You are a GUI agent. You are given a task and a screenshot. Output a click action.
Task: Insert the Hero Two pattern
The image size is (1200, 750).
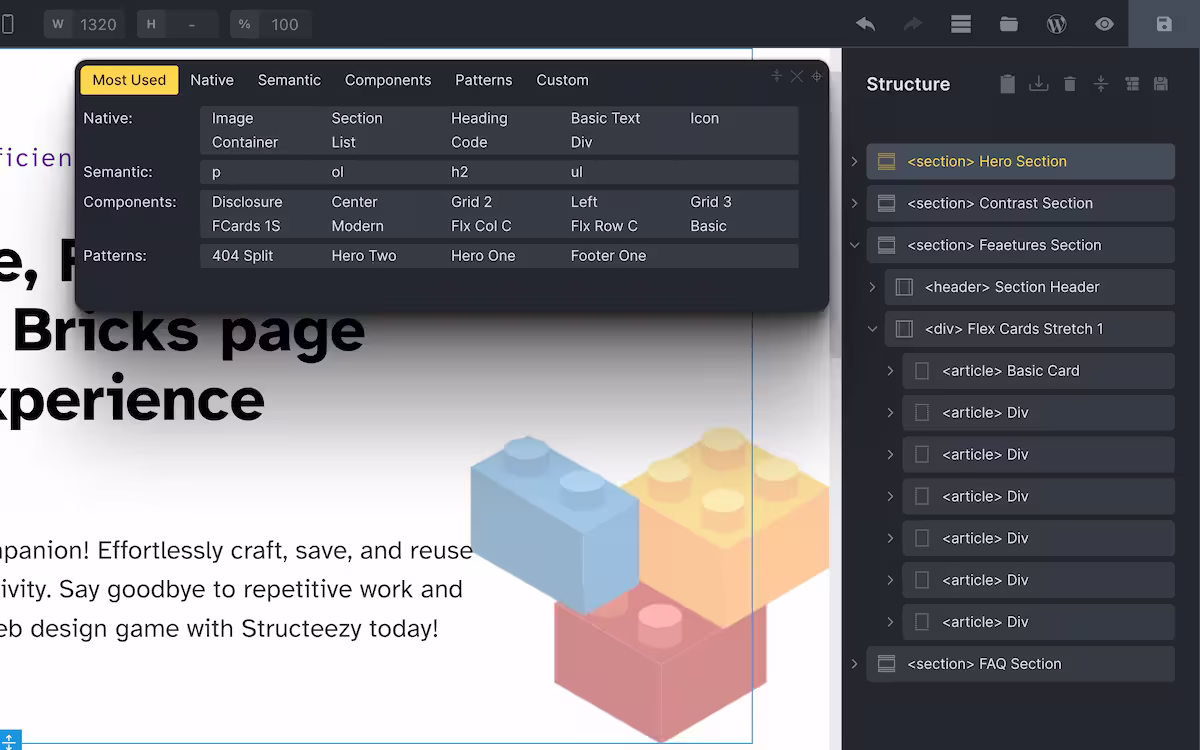[364, 256]
